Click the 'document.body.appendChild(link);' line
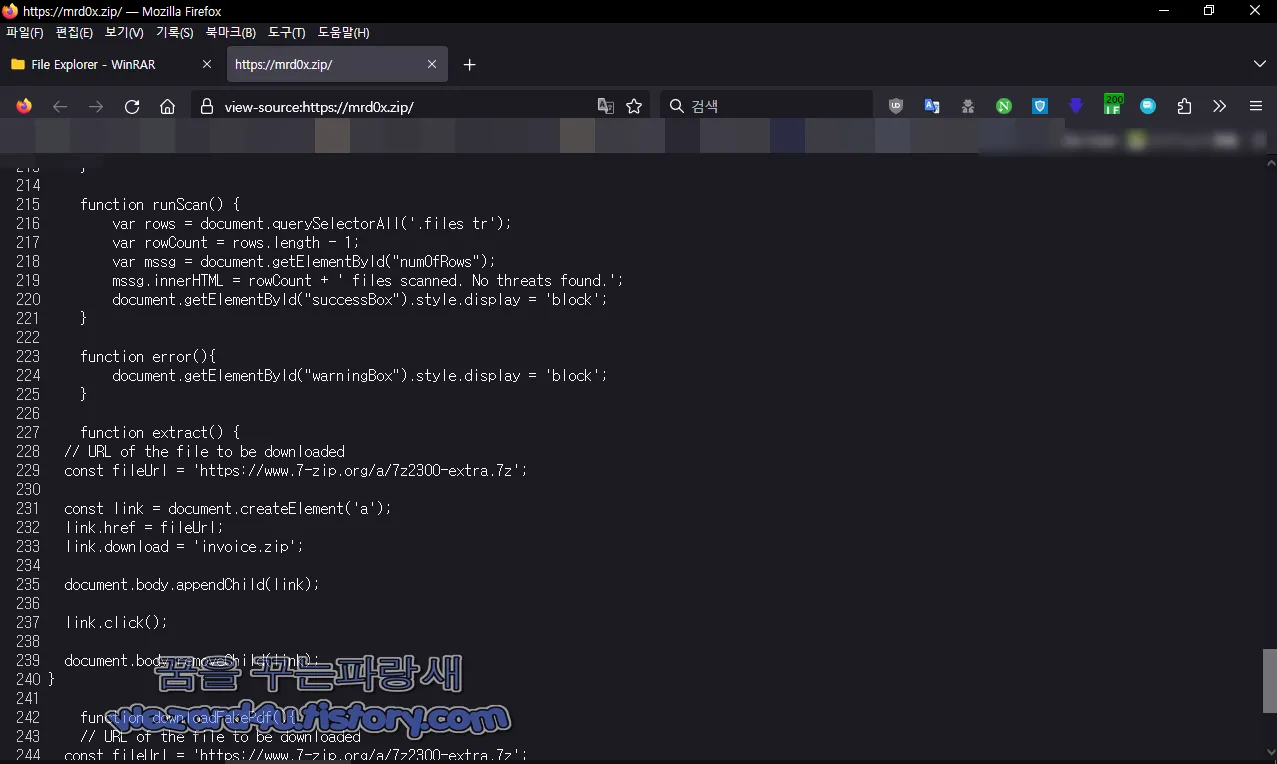Image resolution: width=1277 pixels, height=764 pixels. point(192,584)
